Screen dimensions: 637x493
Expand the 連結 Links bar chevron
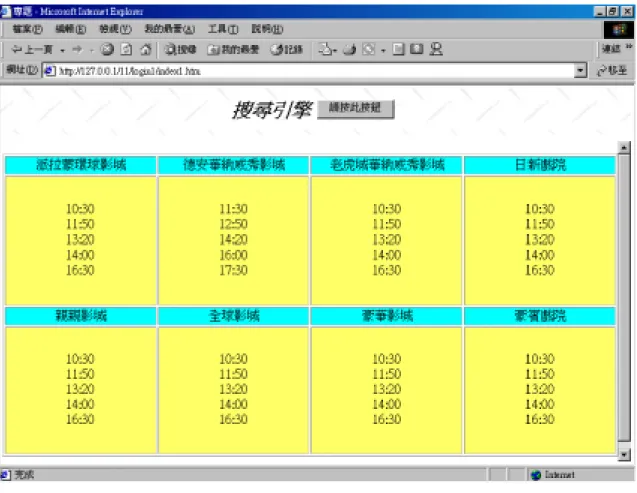(x=628, y=47)
